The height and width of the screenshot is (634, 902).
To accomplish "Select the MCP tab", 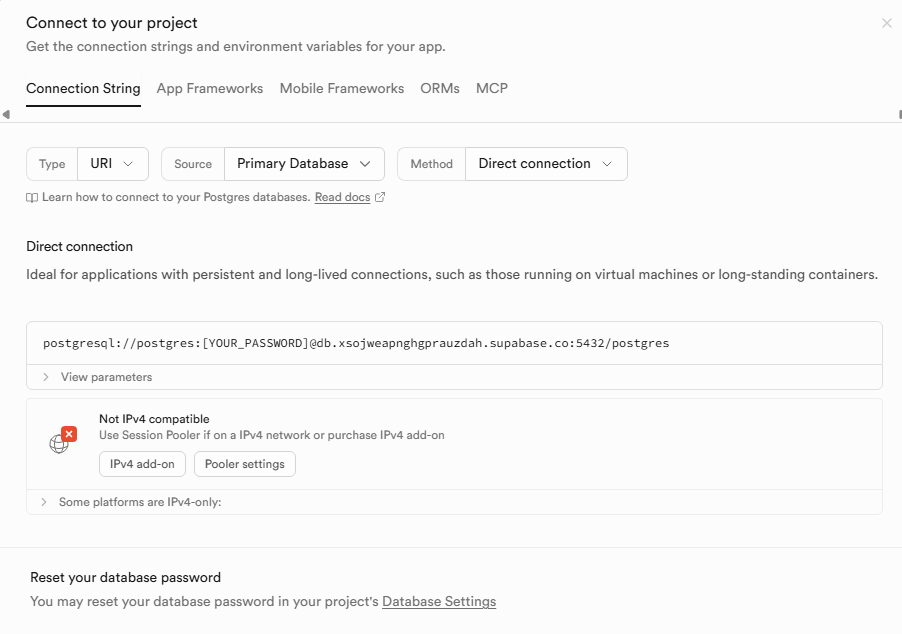I will [492, 88].
